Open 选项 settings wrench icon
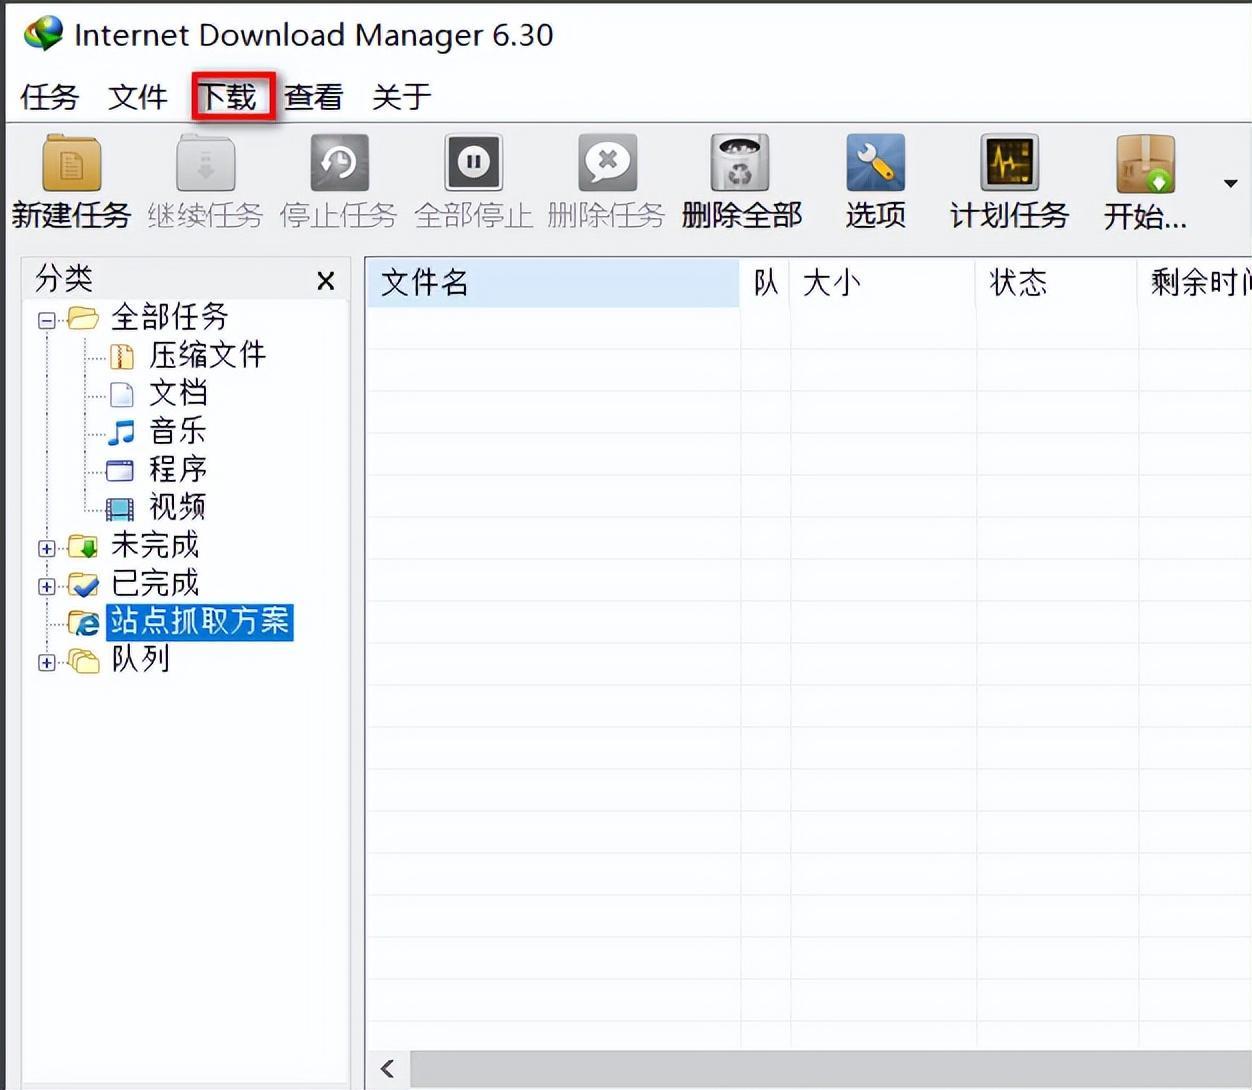 coord(875,163)
